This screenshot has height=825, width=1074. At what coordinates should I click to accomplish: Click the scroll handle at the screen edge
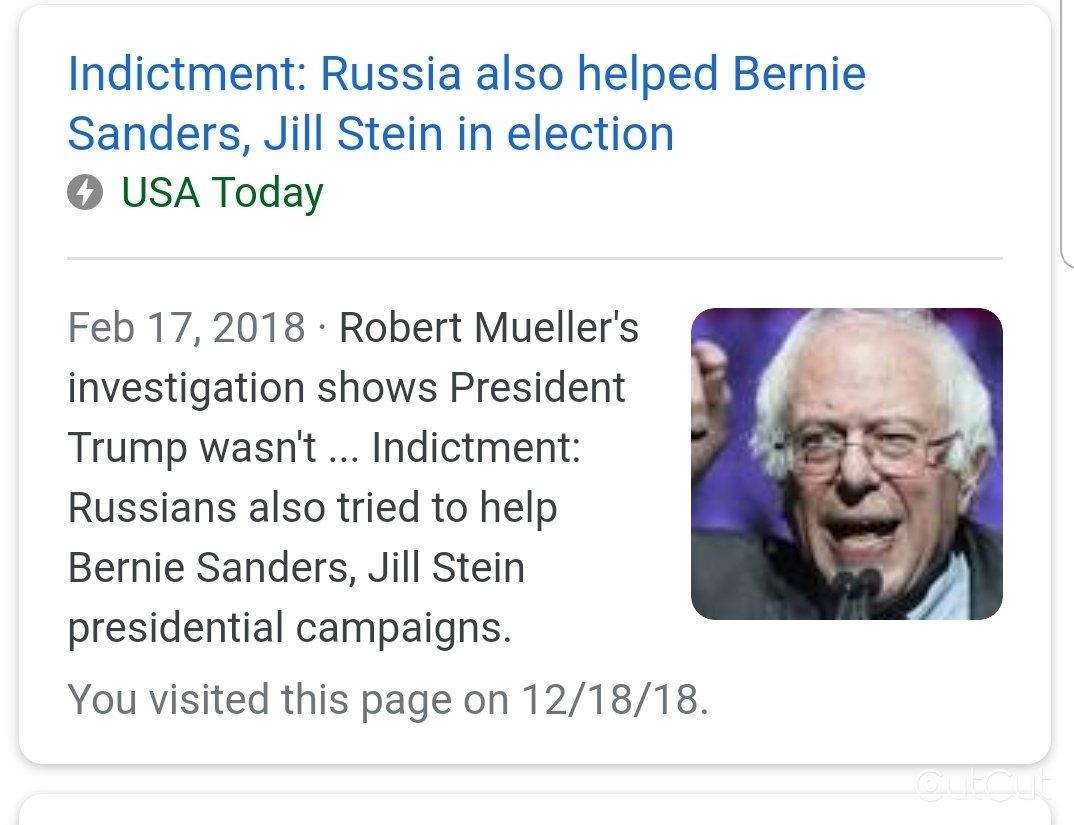(x=1067, y=134)
